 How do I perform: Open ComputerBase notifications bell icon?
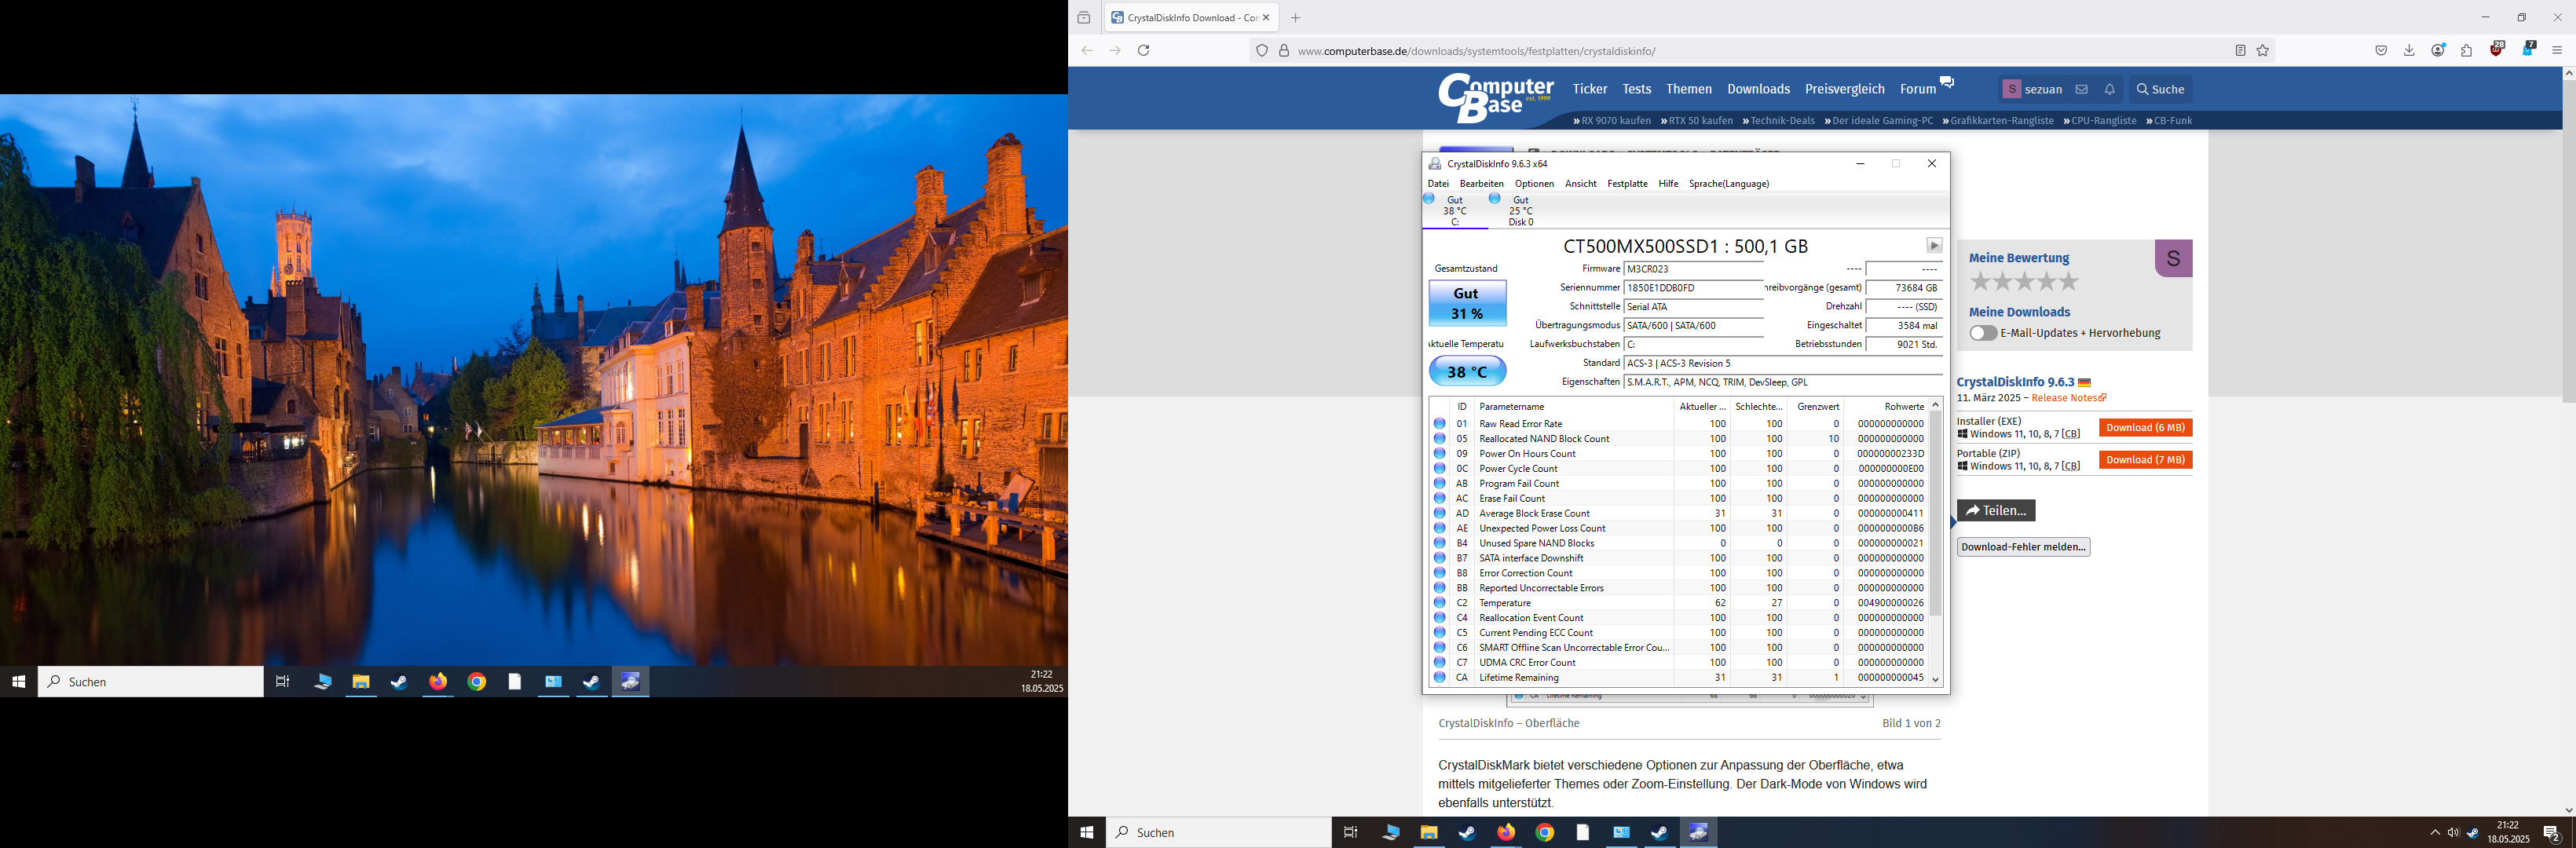click(x=2110, y=90)
